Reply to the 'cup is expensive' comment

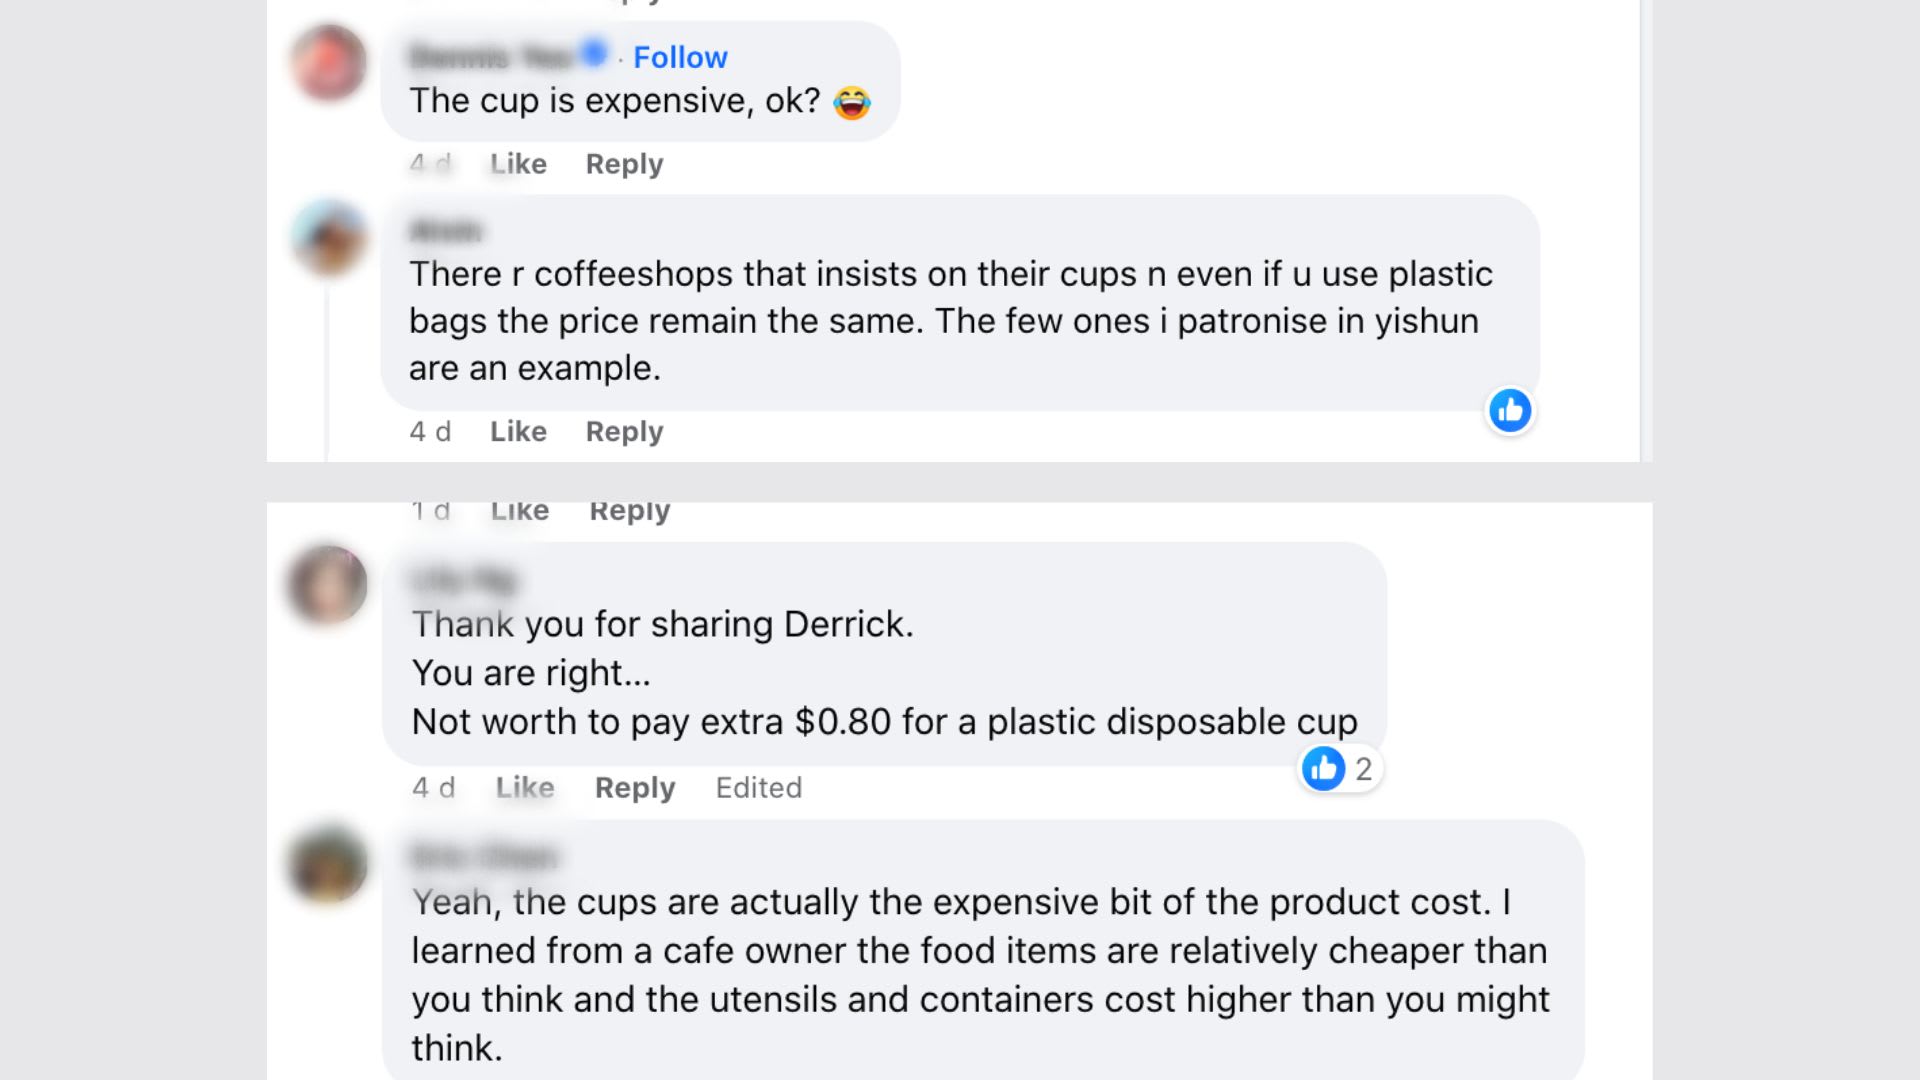(624, 164)
